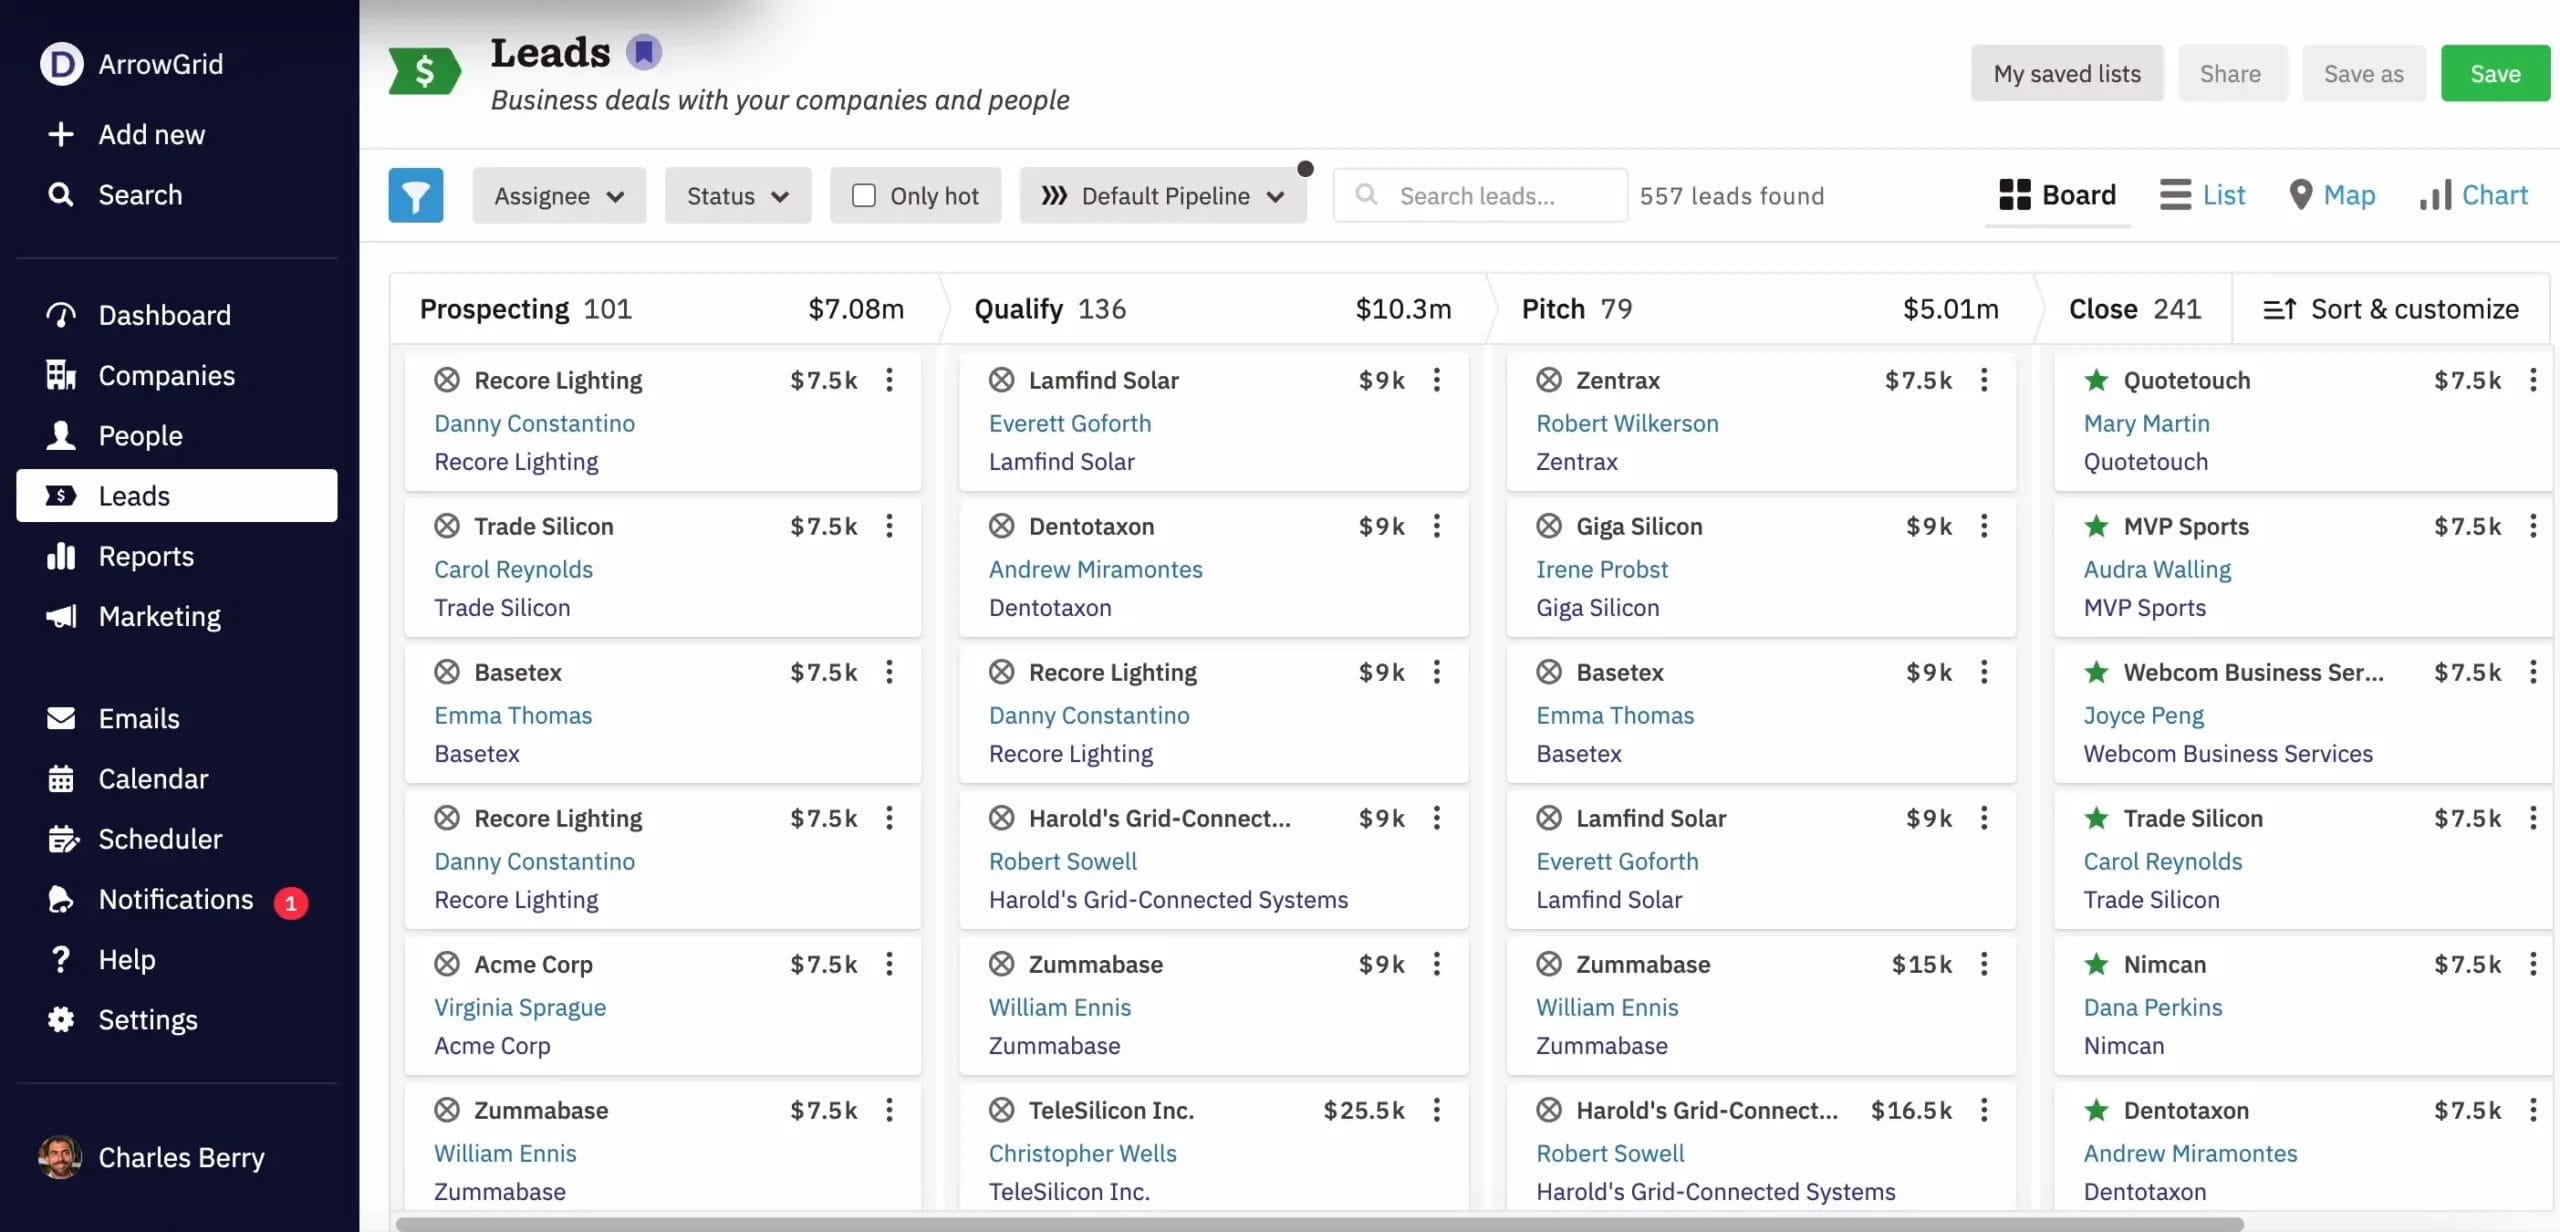Enable the Only hot checkbox
The width and height of the screenshot is (2560, 1232).
pos(862,195)
